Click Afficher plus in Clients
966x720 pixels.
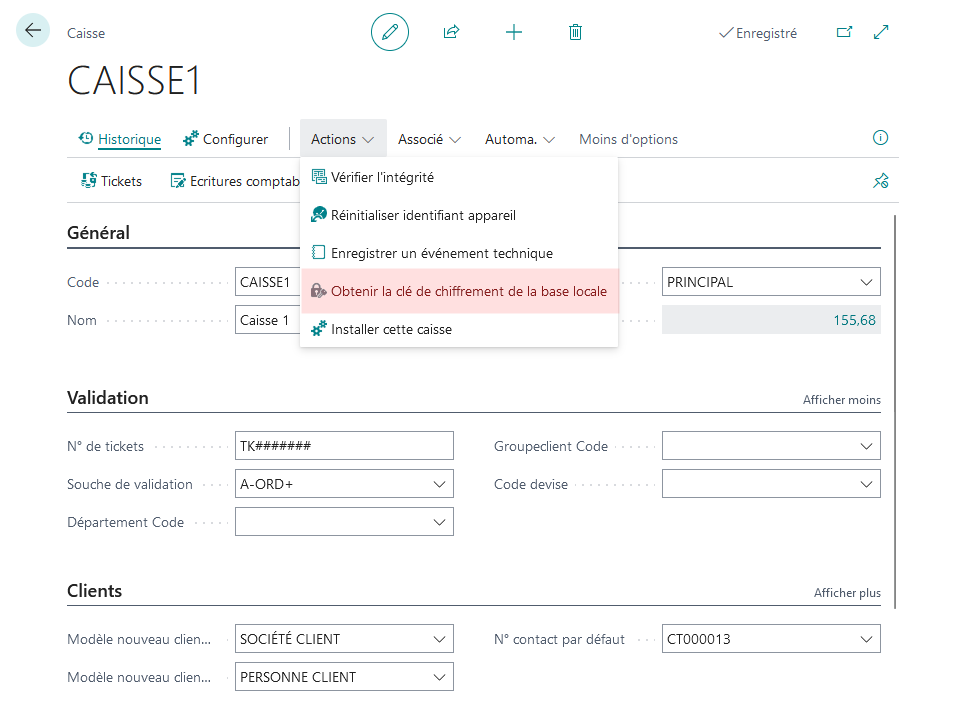pyautogui.click(x=847, y=593)
